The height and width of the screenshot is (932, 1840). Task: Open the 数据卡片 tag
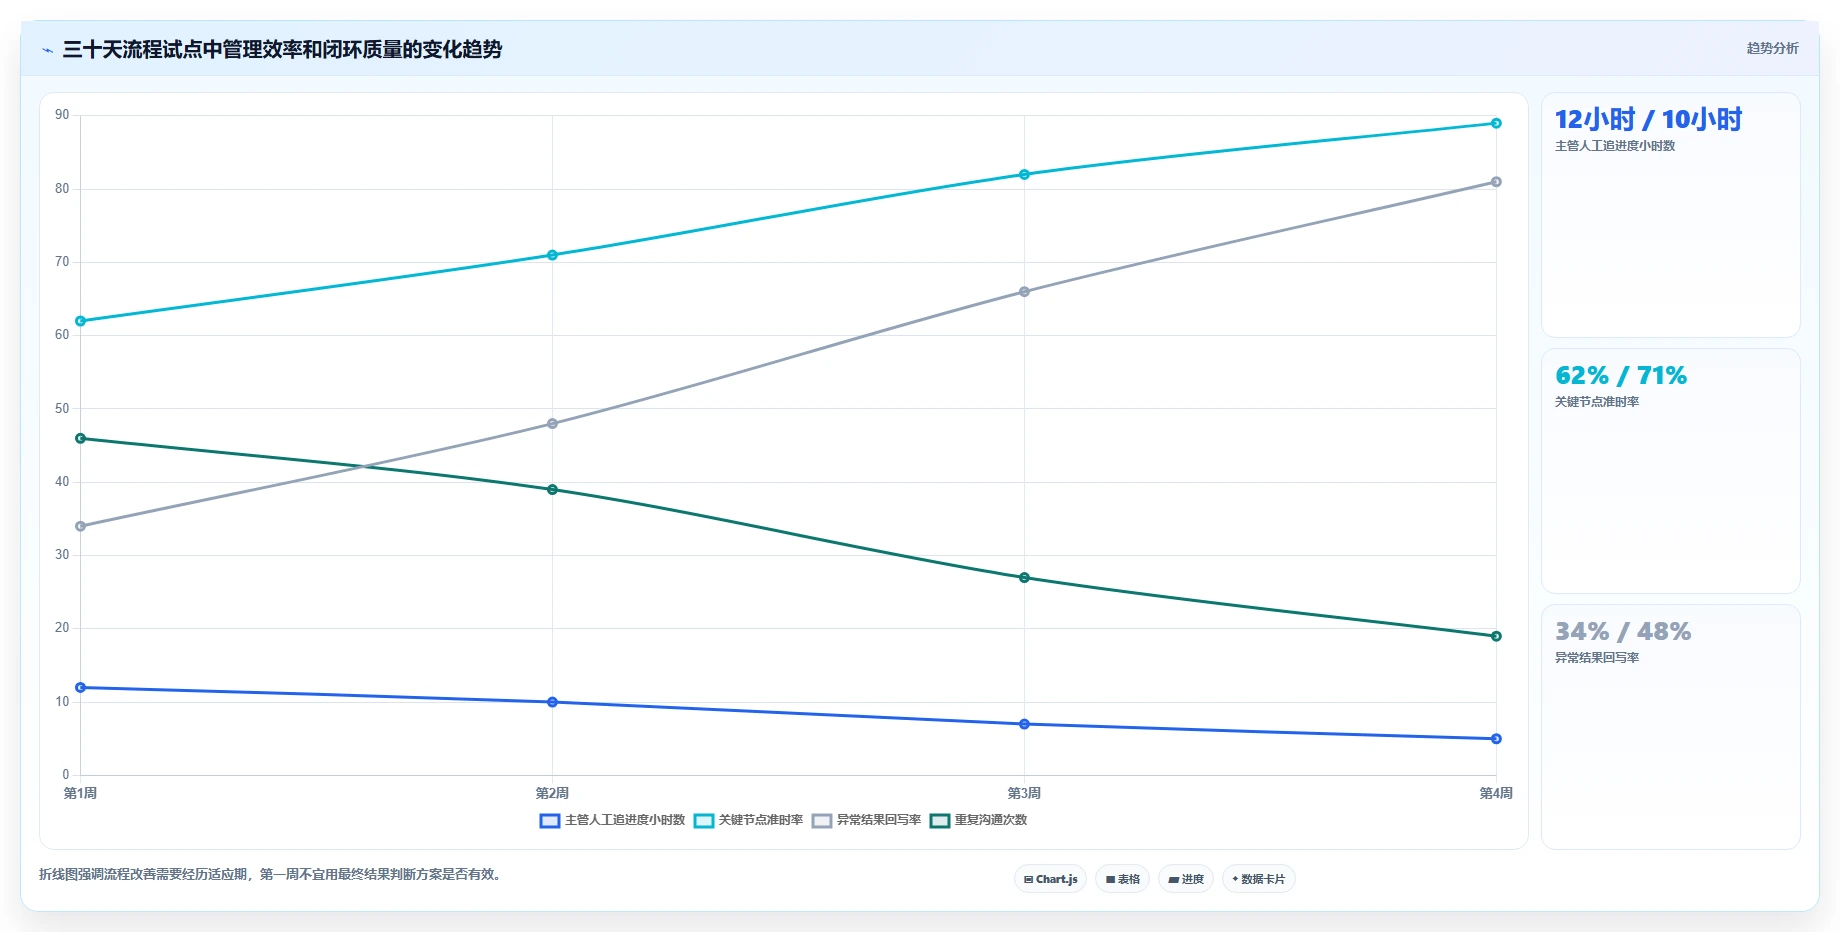pos(1258,879)
